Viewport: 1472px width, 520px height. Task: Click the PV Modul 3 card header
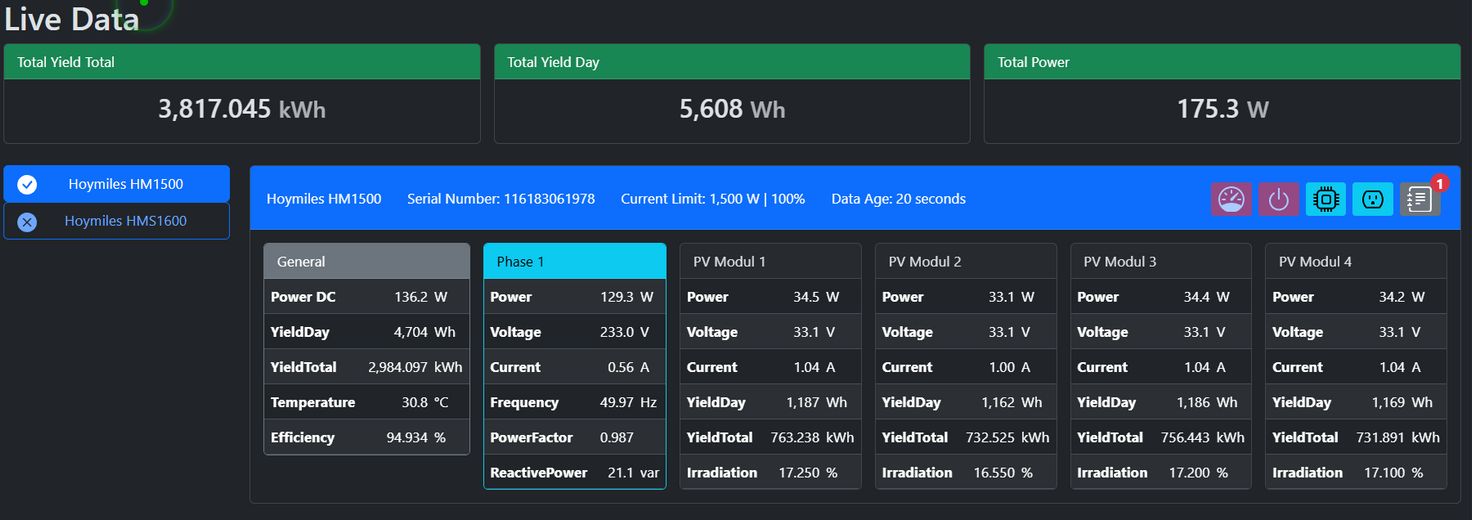point(1161,261)
